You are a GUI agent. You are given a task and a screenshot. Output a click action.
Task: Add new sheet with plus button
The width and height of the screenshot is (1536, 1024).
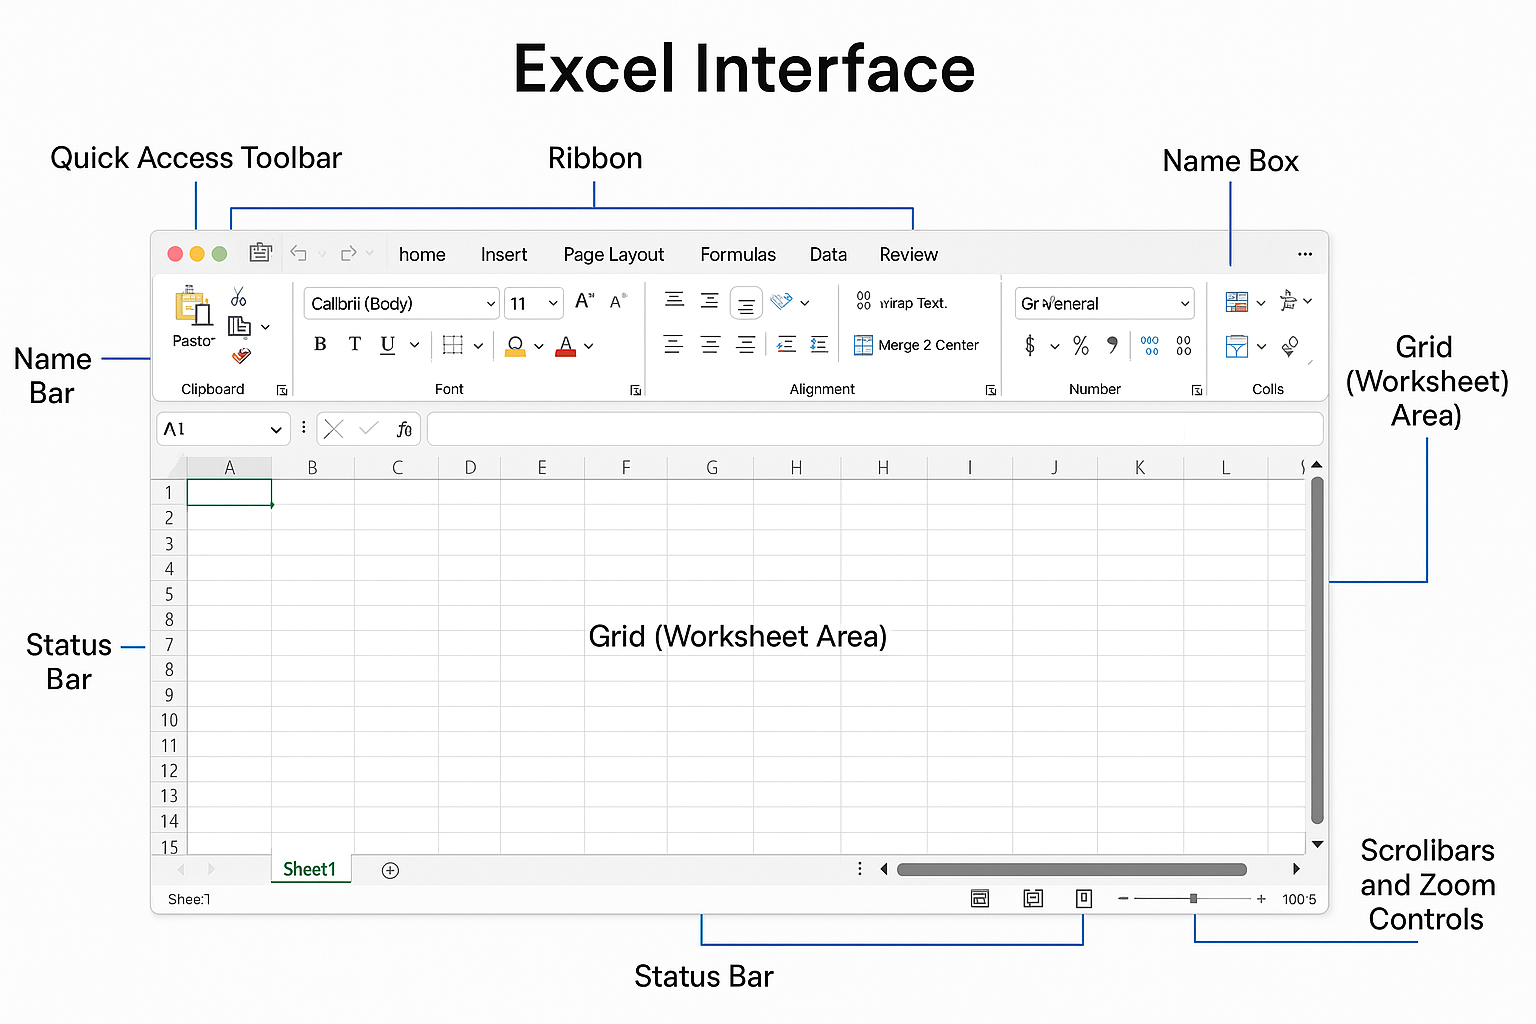coord(391,870)
